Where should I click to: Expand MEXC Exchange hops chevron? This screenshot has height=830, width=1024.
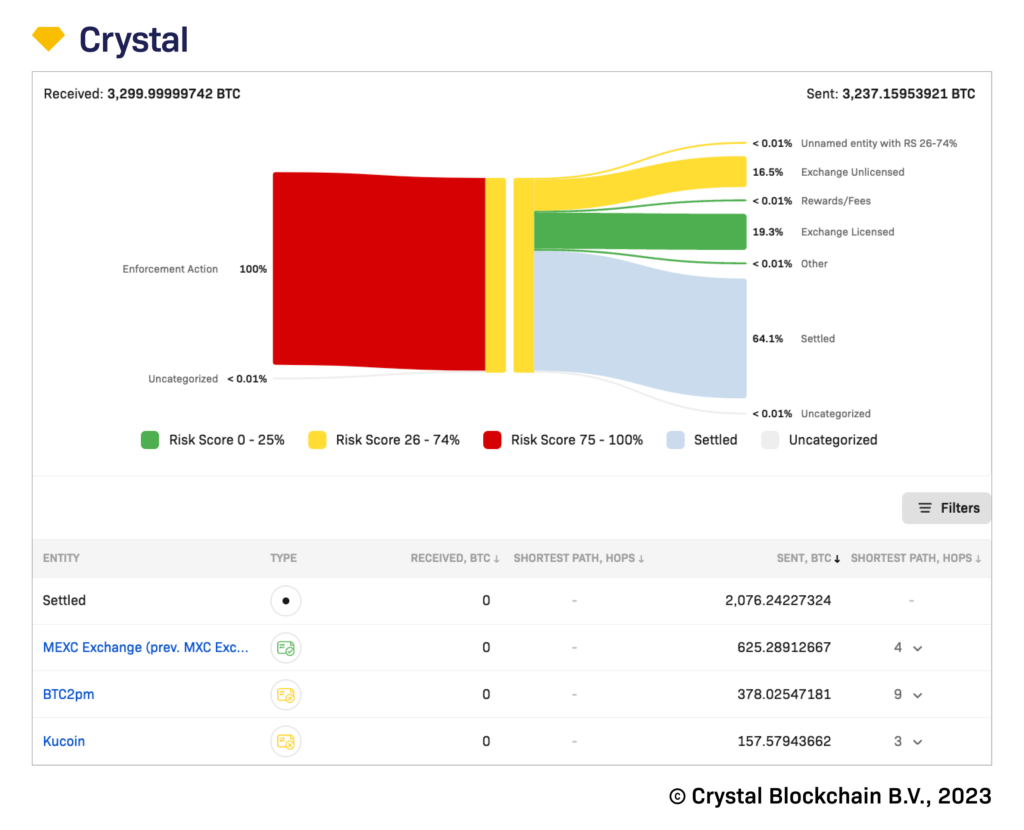(918, 649)
